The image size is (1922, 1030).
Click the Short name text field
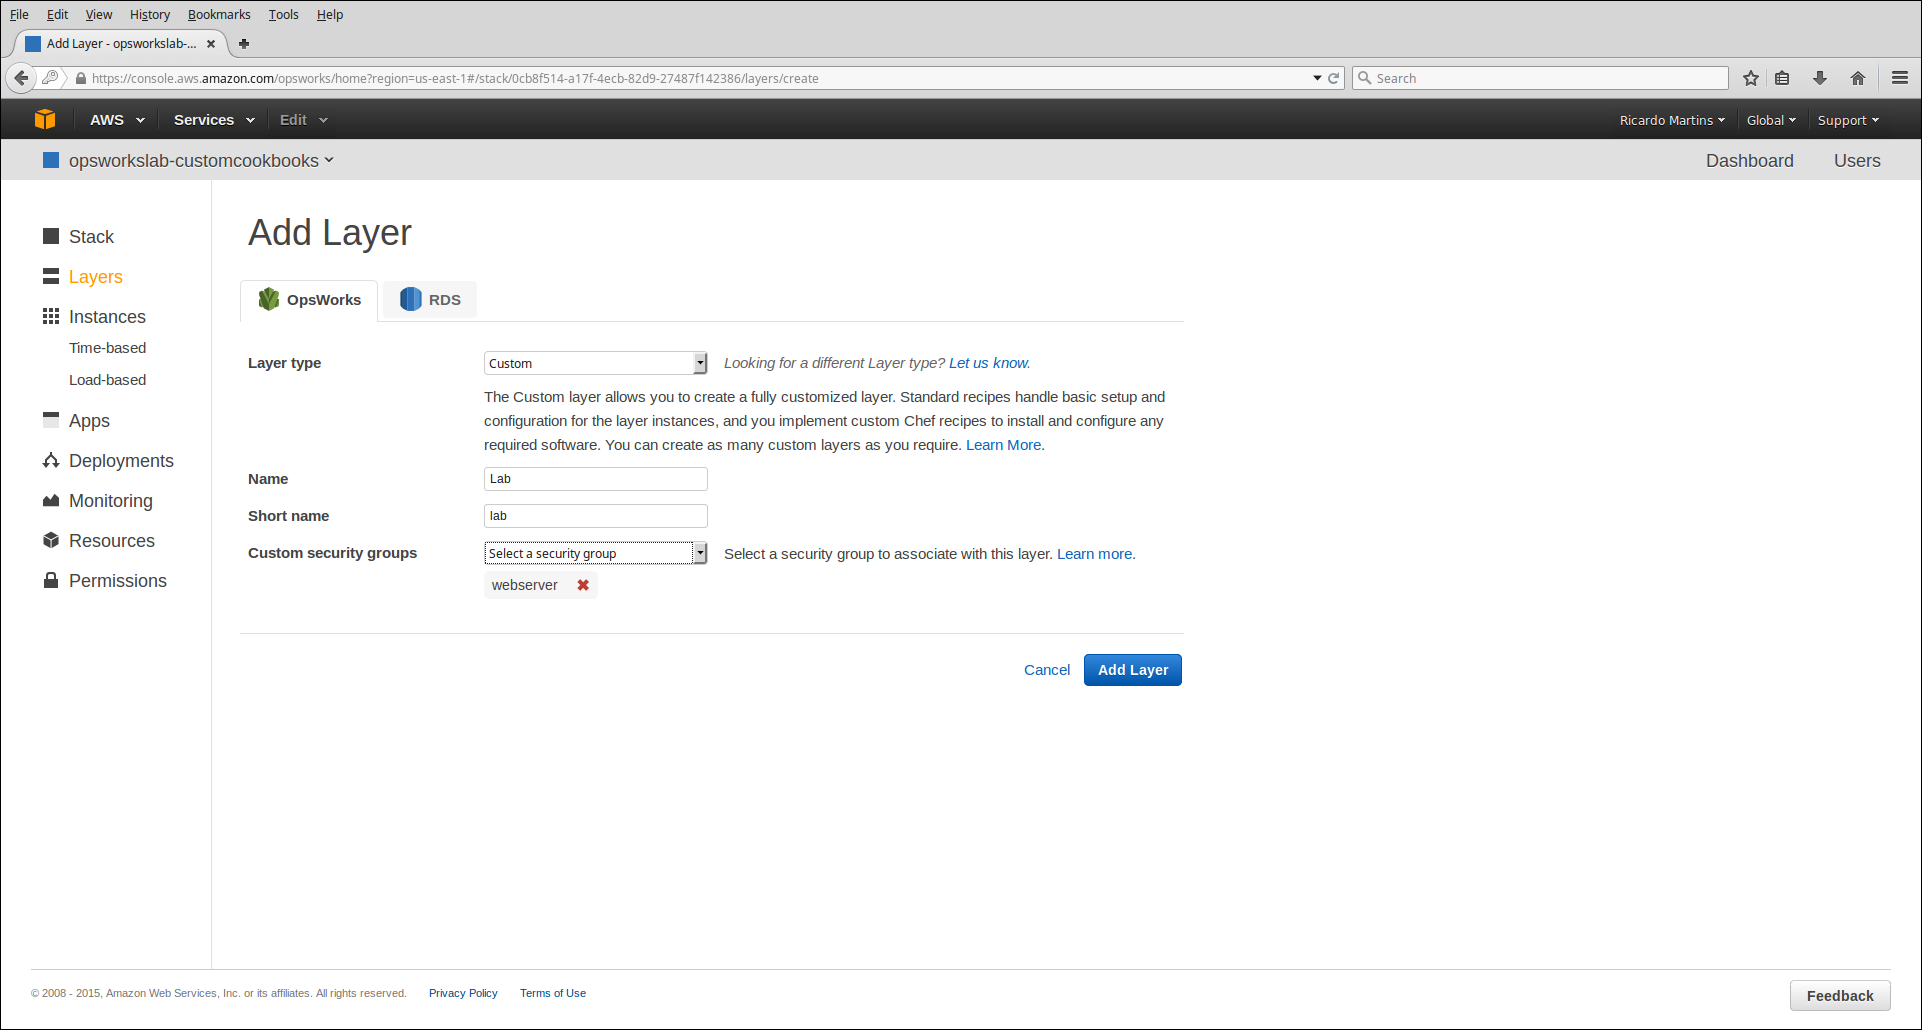[595, 516]
